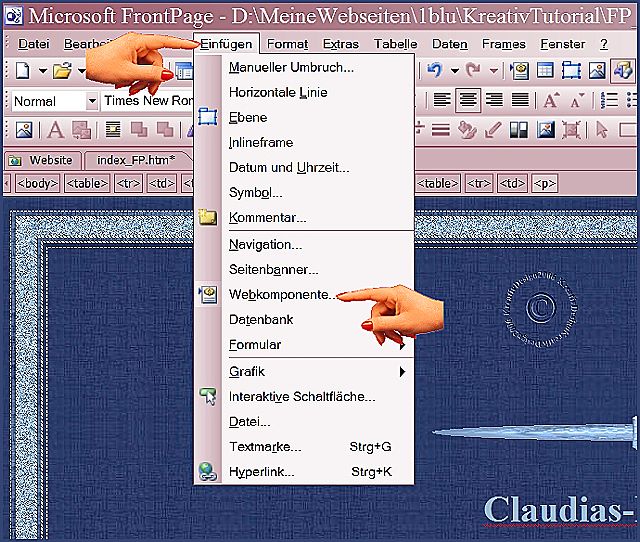Click the Insert Table toolbar icon
The width and height of the screenshot is (640, 542).
pyautogui.click(x=545, y=71)
